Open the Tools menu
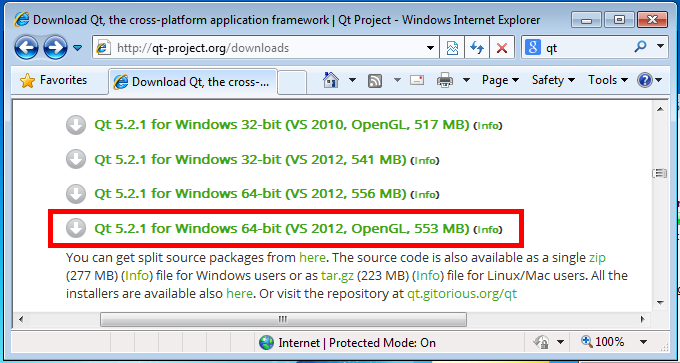680x363 pixels. 608,80
